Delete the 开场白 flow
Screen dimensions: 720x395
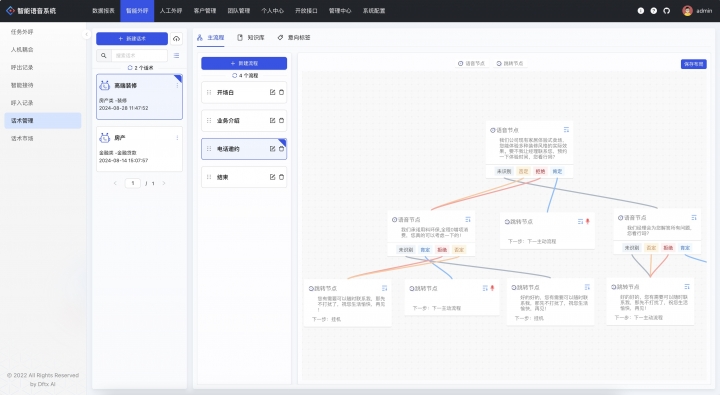coord(281,92)
